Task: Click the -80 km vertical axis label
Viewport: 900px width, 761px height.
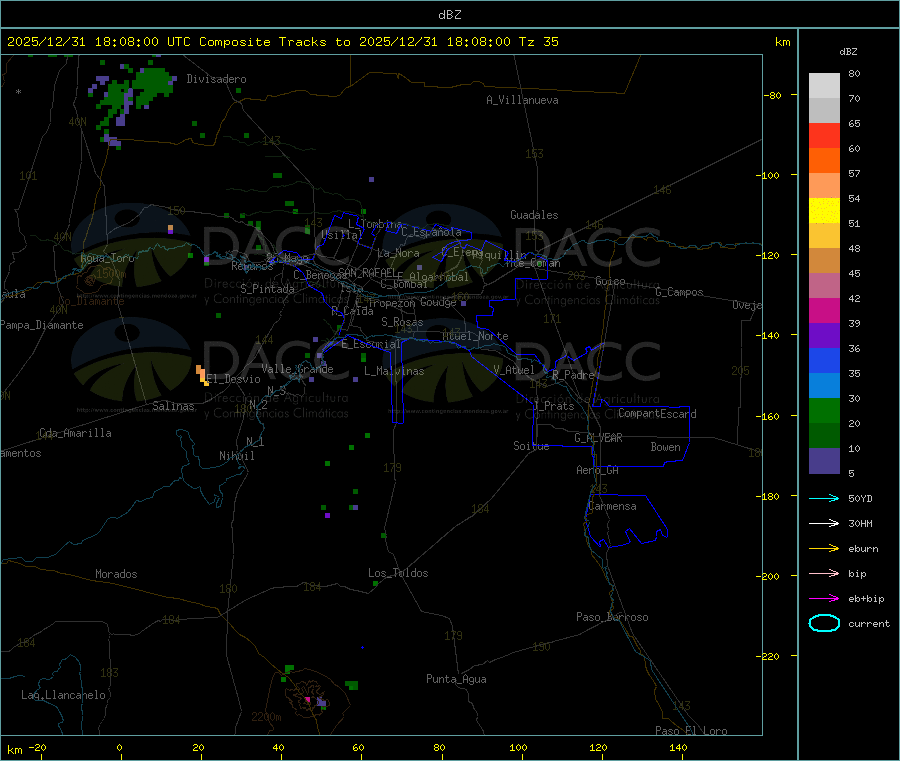Action: coord(772,95)
